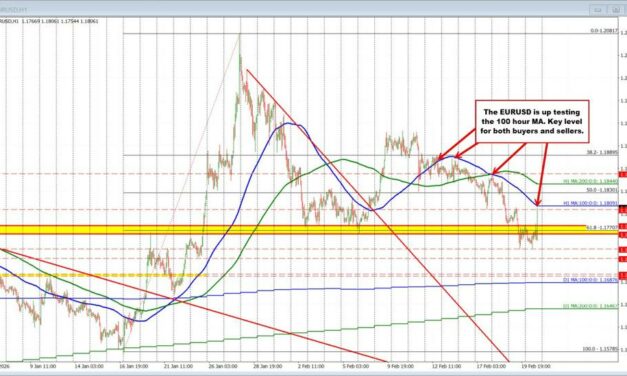
Task: Select the EURUSD,H1 price header text
Action: click(x=49, y=21)
